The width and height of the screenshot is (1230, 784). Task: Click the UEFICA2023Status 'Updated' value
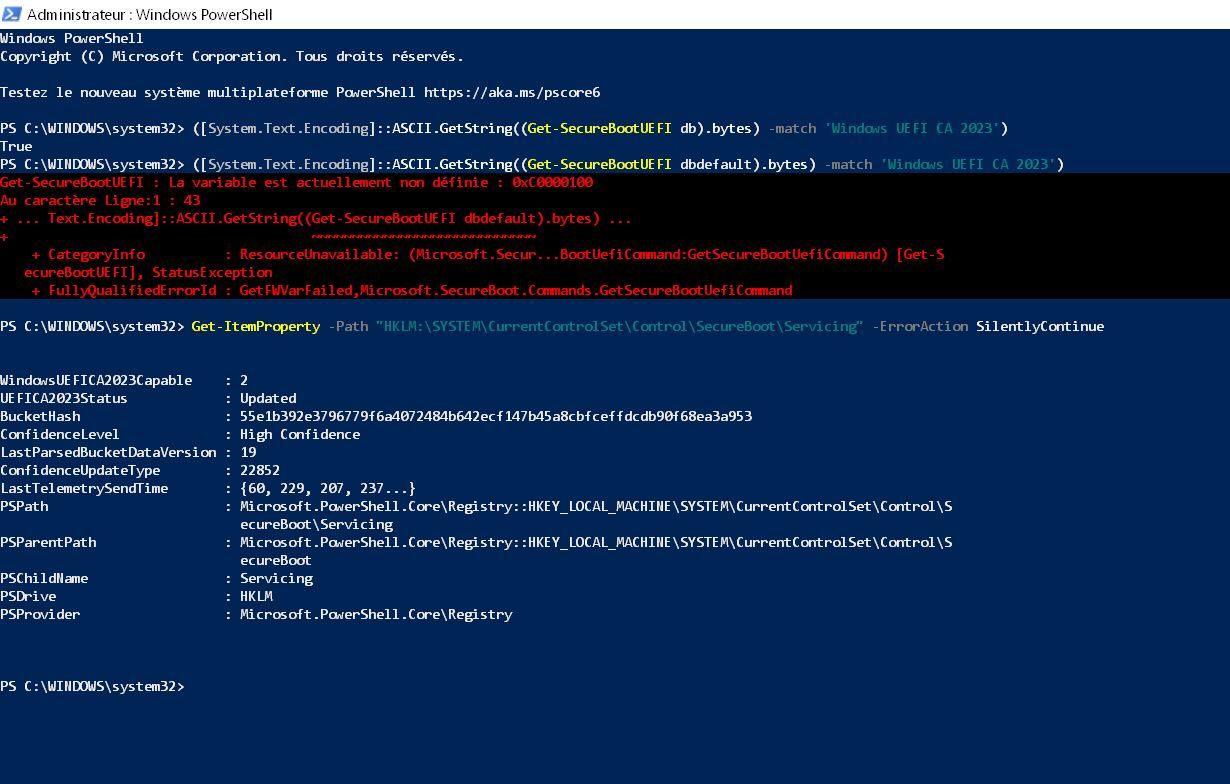pos(268,398)
